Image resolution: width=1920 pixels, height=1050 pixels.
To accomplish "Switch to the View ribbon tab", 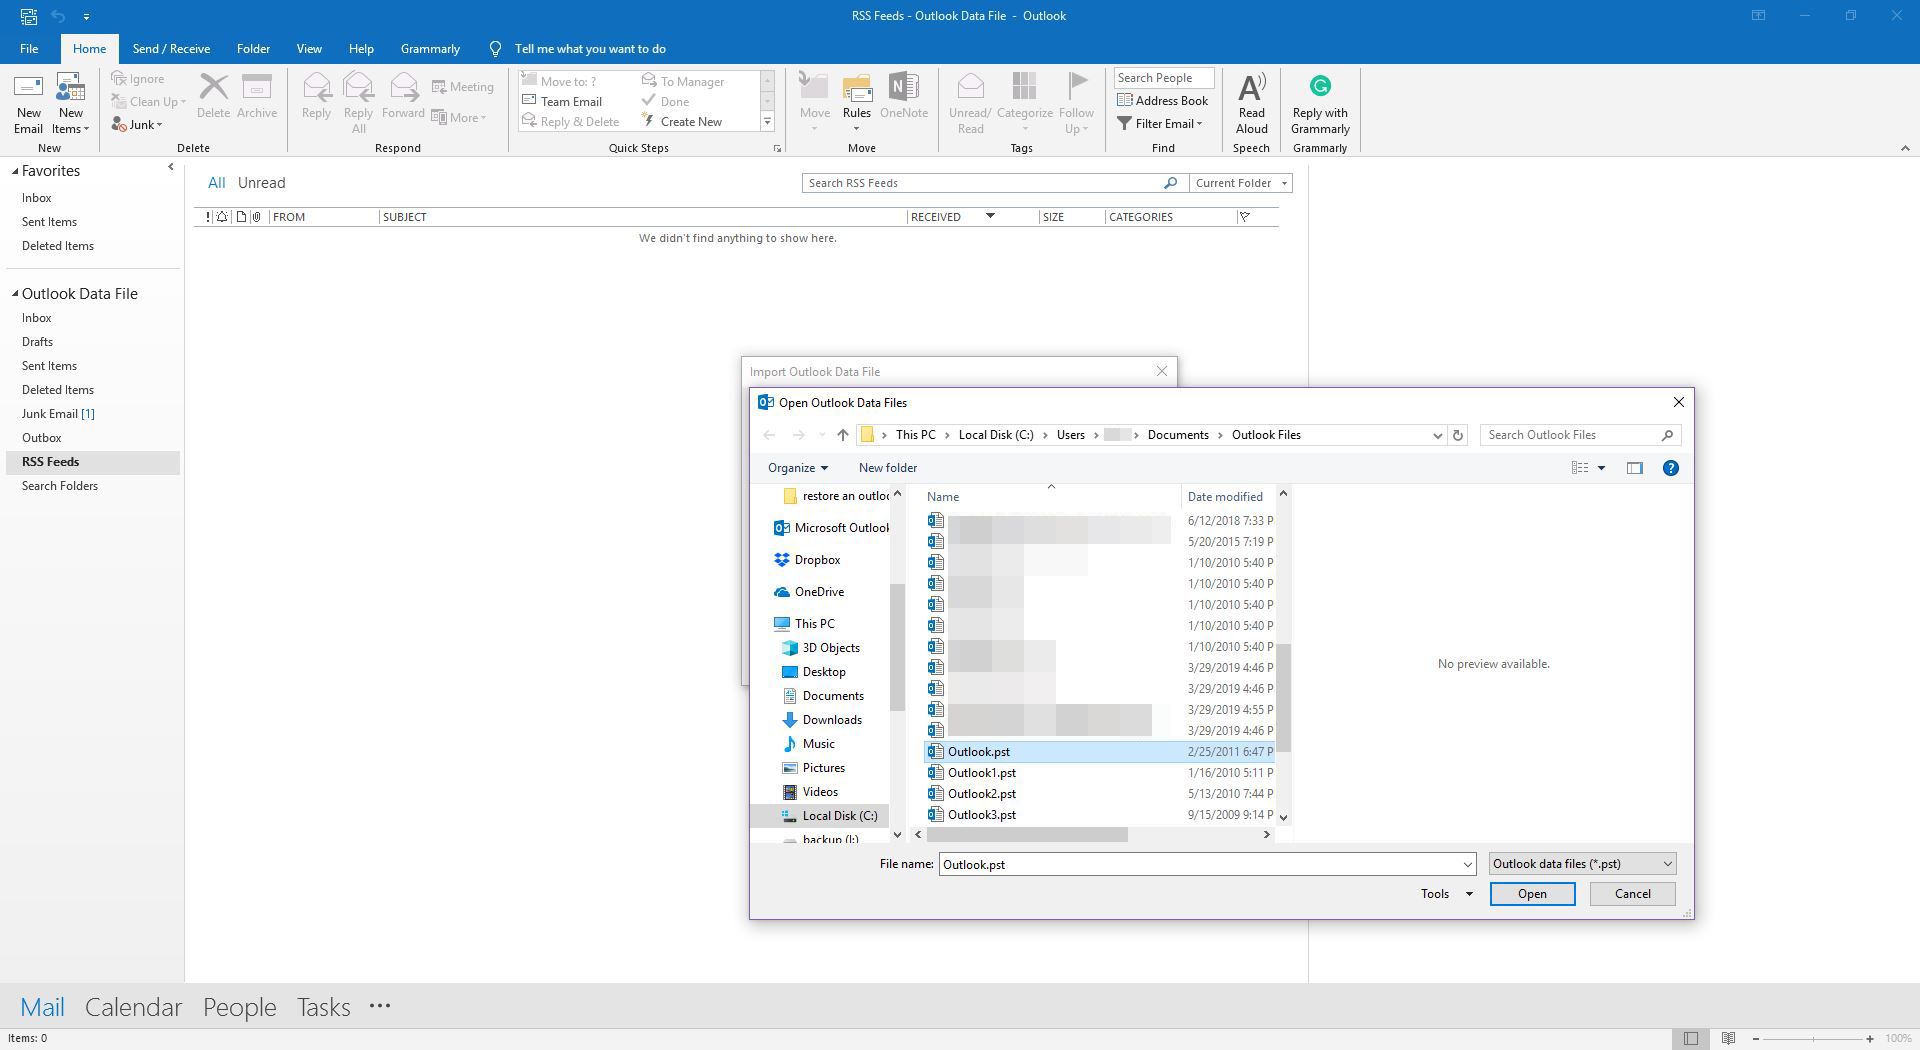I will point(309,49).
